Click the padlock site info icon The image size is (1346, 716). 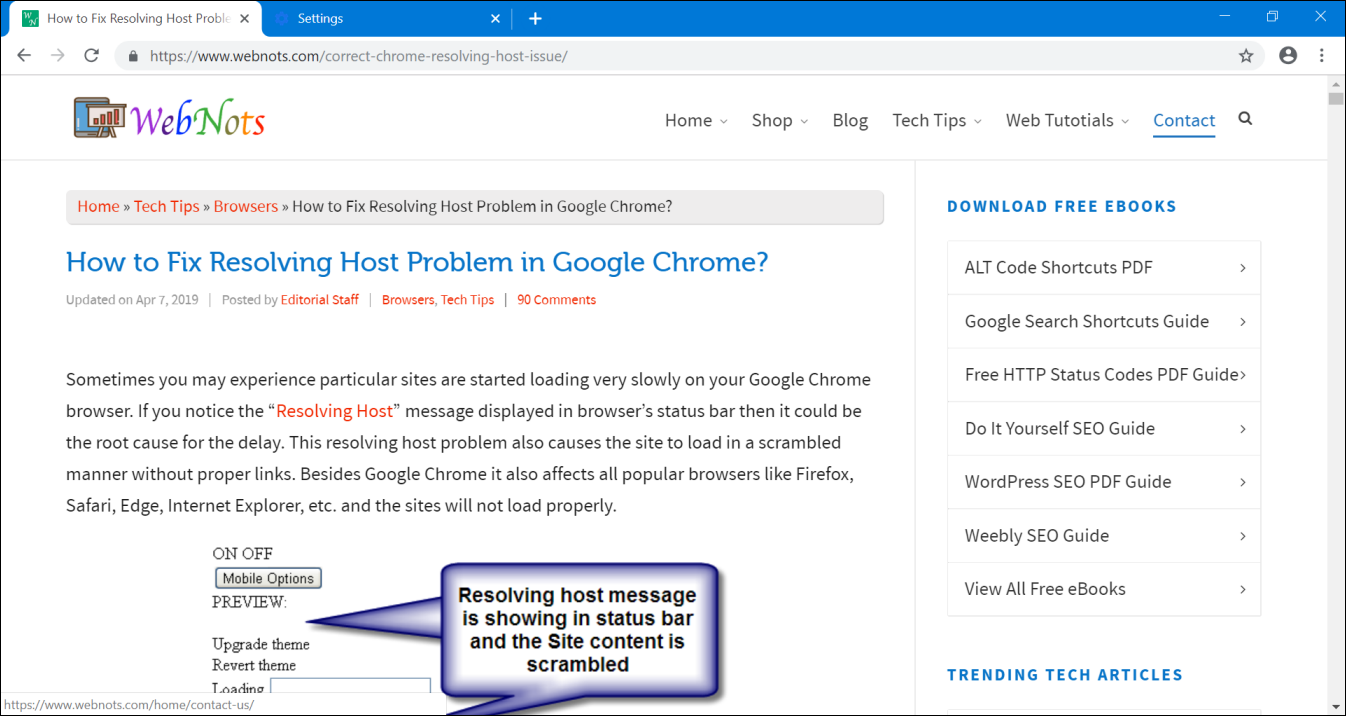click(133, 56)
